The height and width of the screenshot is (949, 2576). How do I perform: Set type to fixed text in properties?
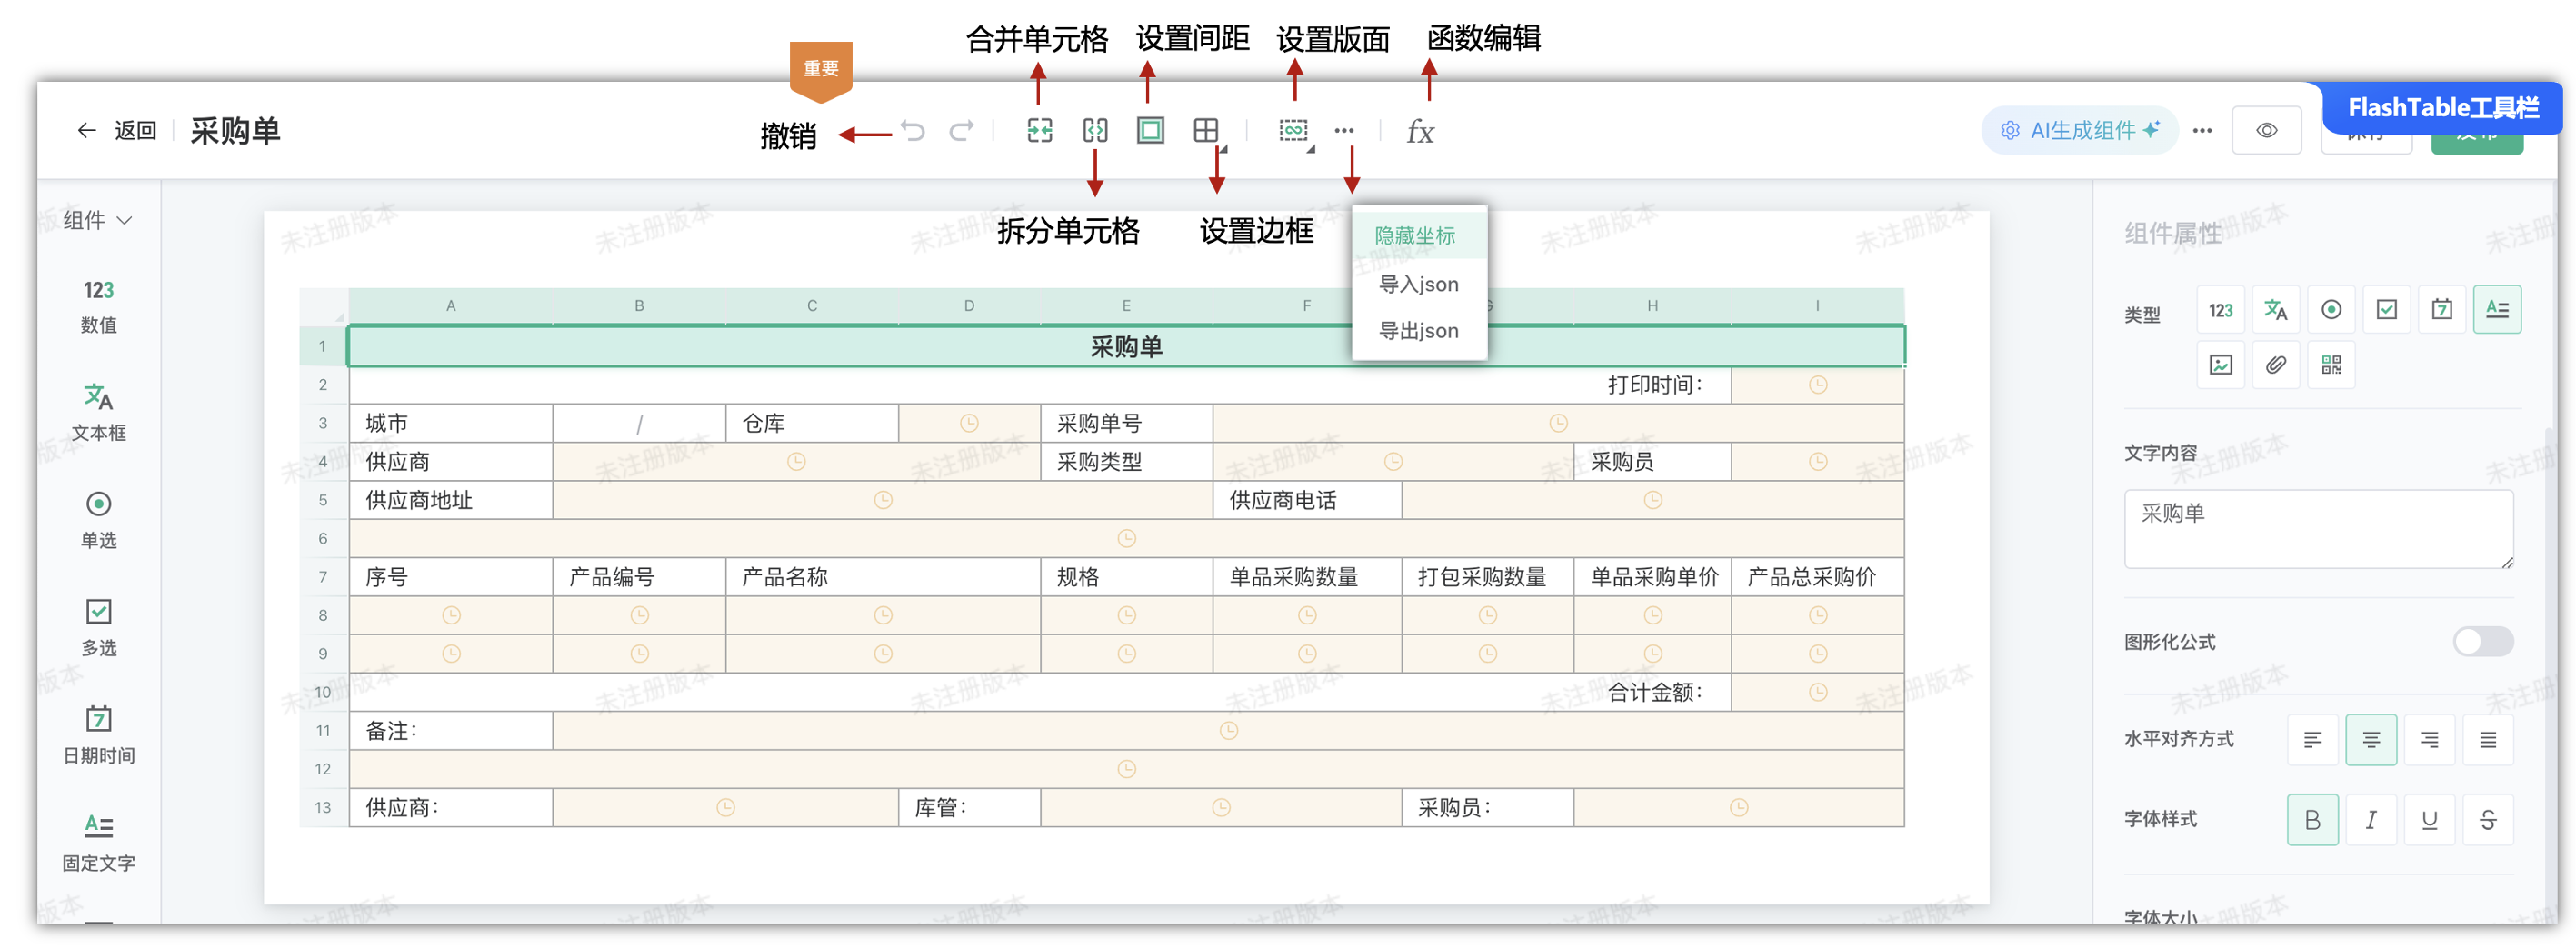[2497, 309]
